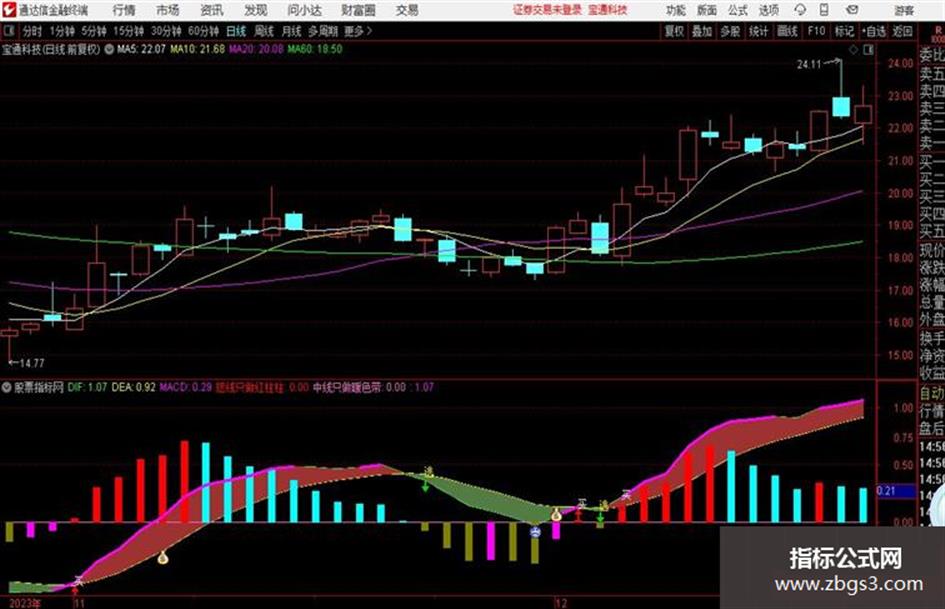The height and width of the screenshot is (609, 945).
Task: Click the 证券交易未登录 login link
Action: coord(547,10)
